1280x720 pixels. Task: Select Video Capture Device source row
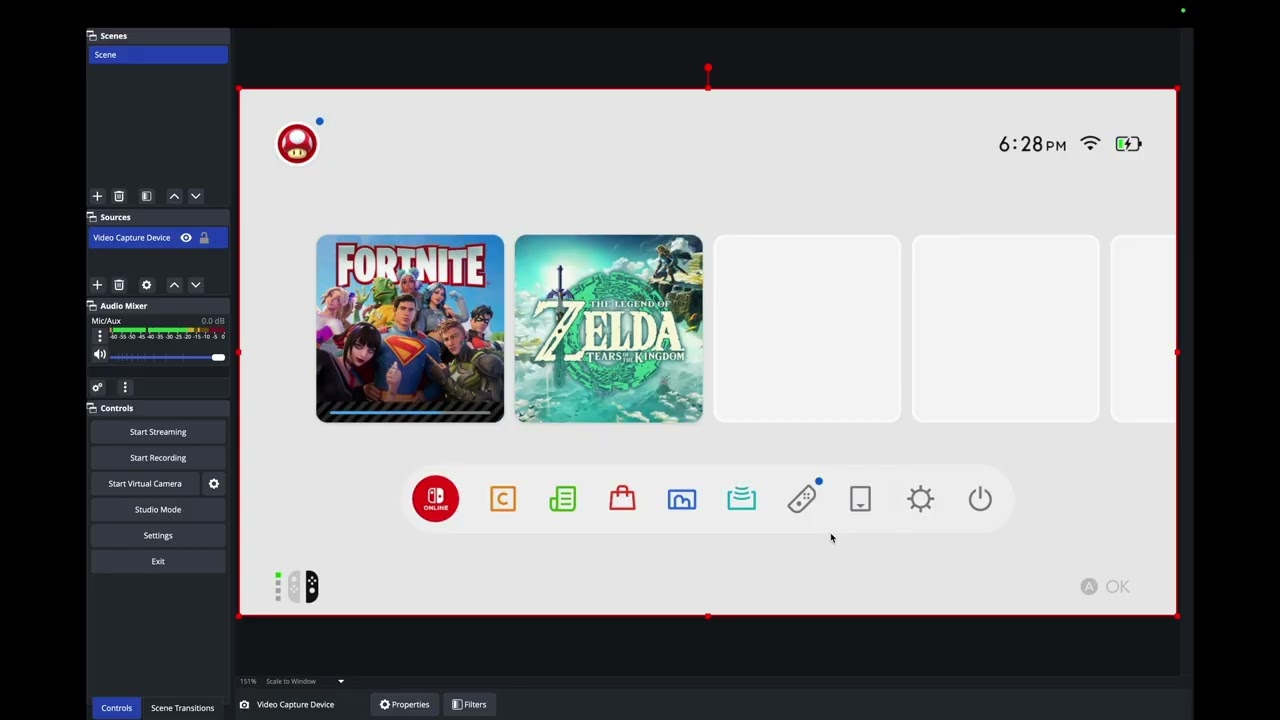pyautogui.click(x=158, y=238)
